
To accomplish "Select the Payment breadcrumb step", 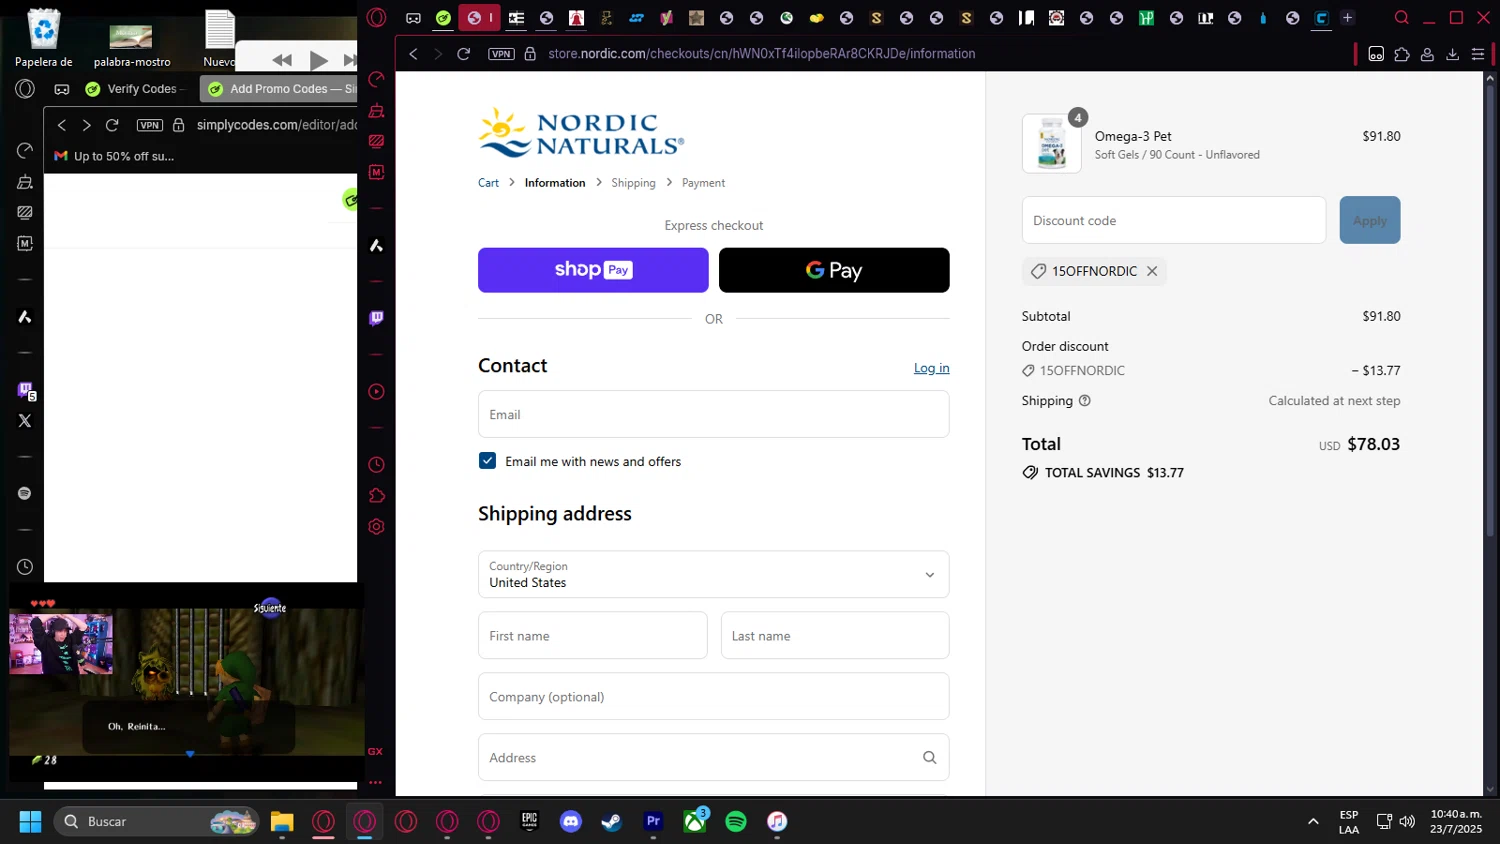I will coord(703,183).
